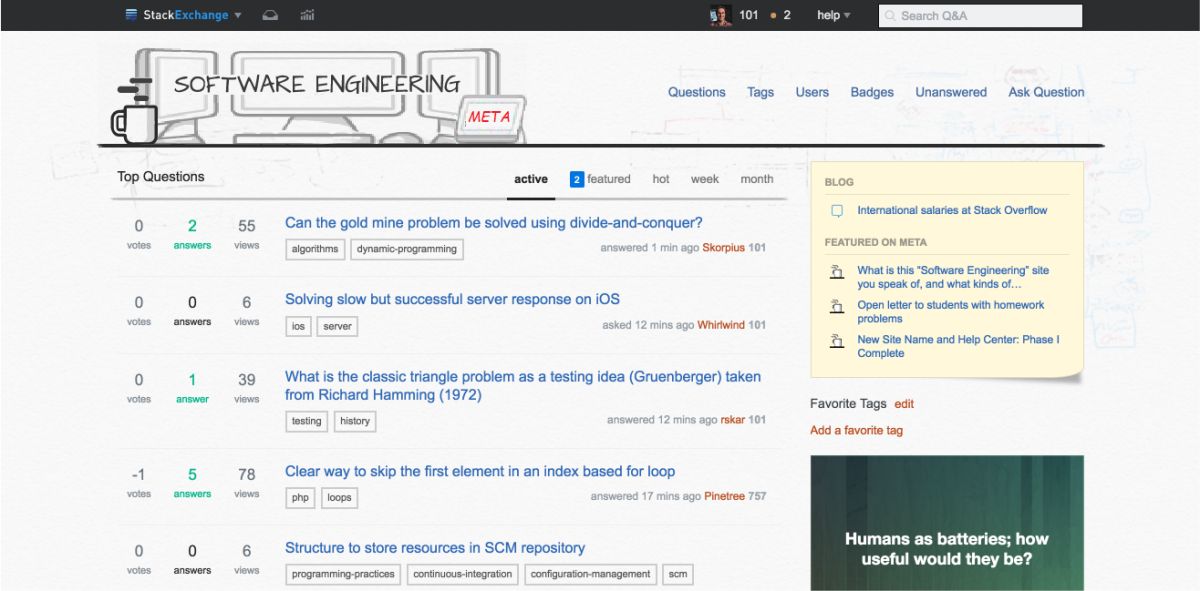View Unanswered questions
This screenshot has height=591, width=1200.
point(951,92)
